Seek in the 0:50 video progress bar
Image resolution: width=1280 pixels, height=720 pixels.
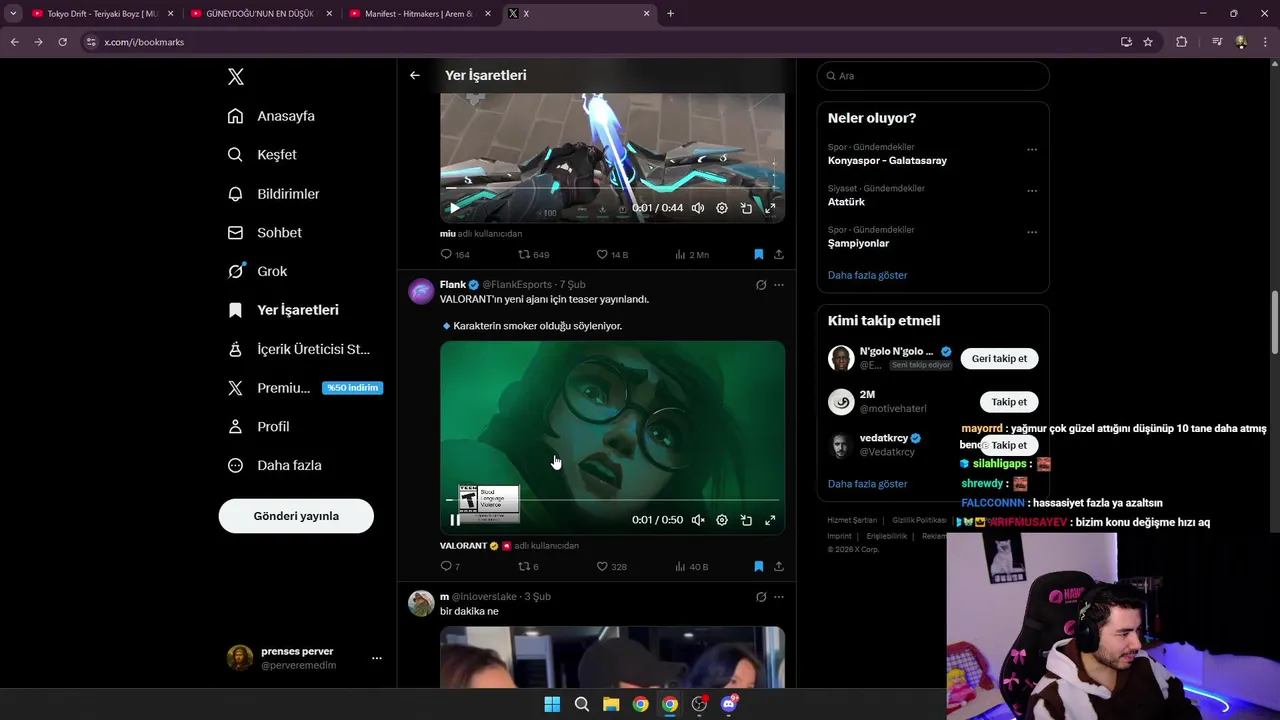point(612,499)
